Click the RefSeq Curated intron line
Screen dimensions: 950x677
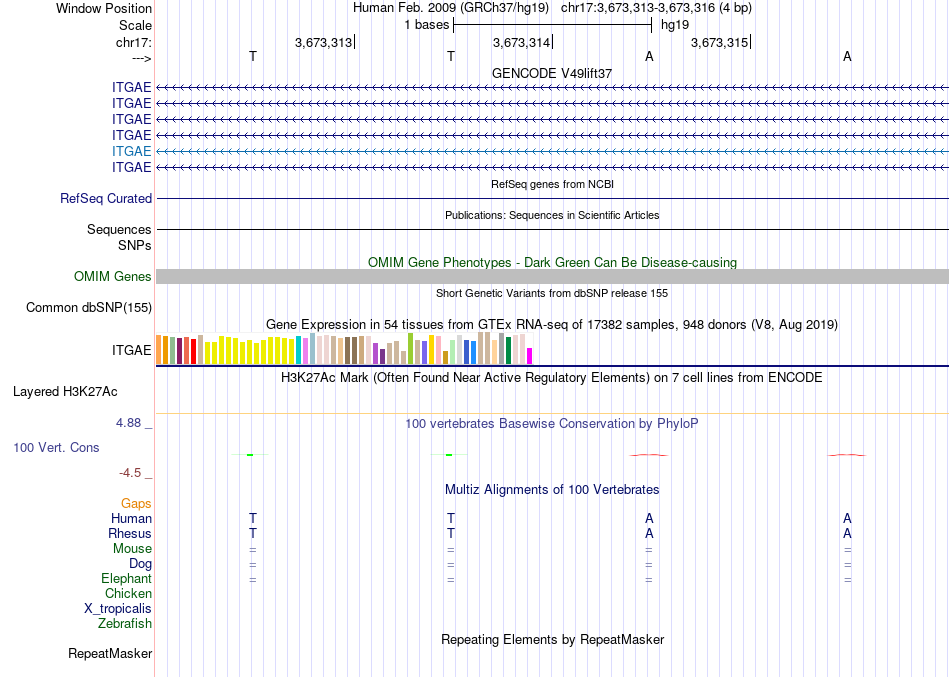click(x=552, y=198)
